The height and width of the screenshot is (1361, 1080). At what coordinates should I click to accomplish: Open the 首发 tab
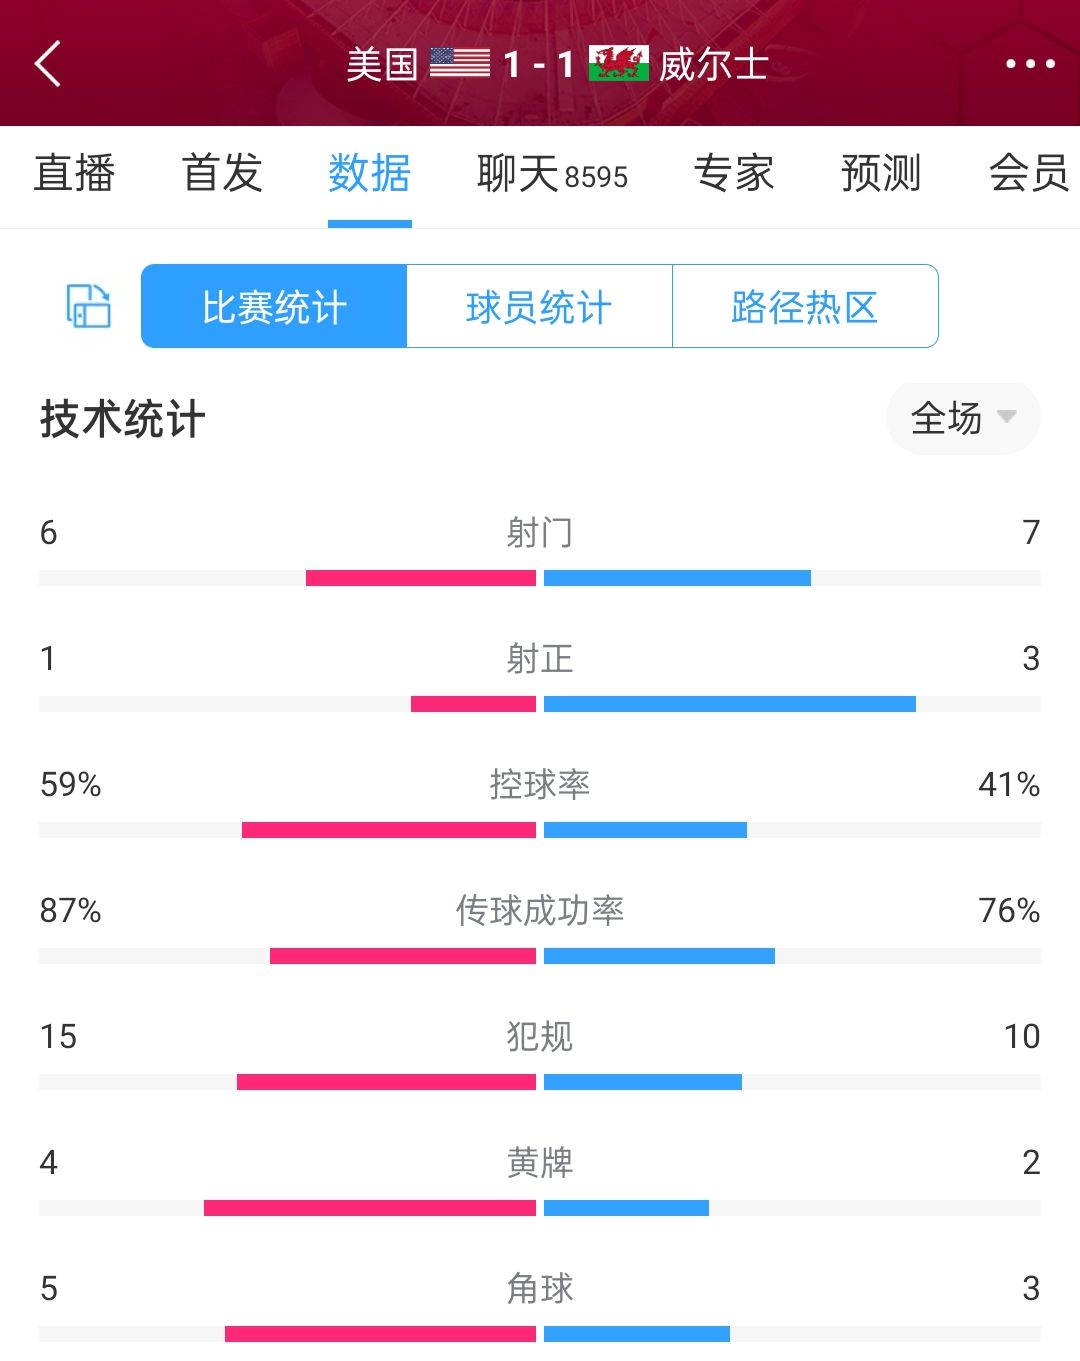tap(222, 174)
